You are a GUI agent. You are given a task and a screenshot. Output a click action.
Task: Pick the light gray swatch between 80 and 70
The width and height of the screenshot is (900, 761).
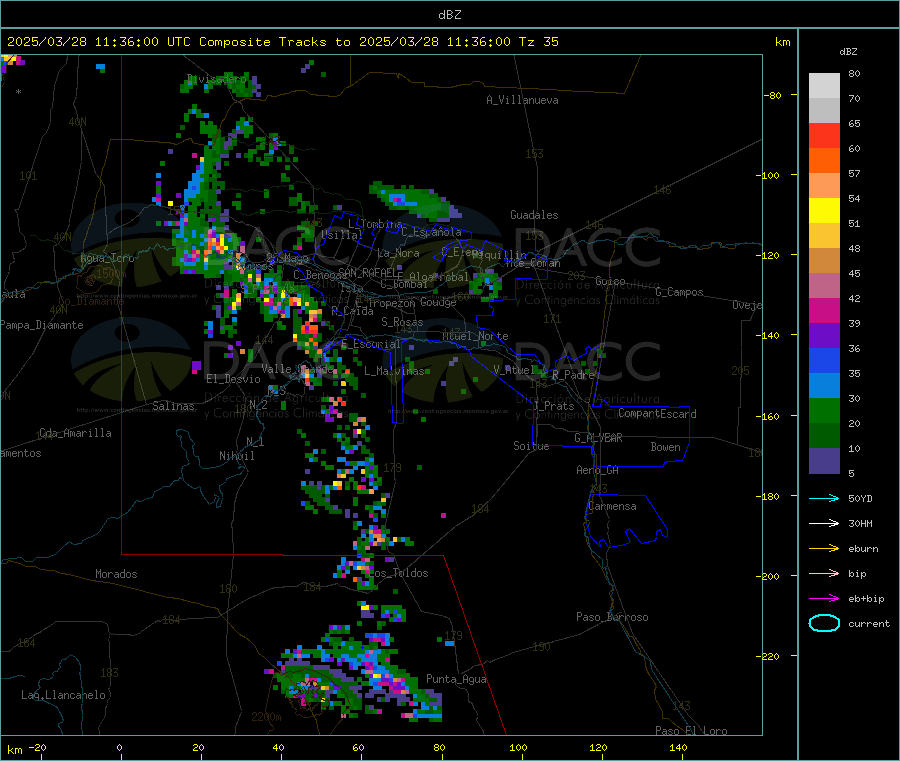click(824, 86)
